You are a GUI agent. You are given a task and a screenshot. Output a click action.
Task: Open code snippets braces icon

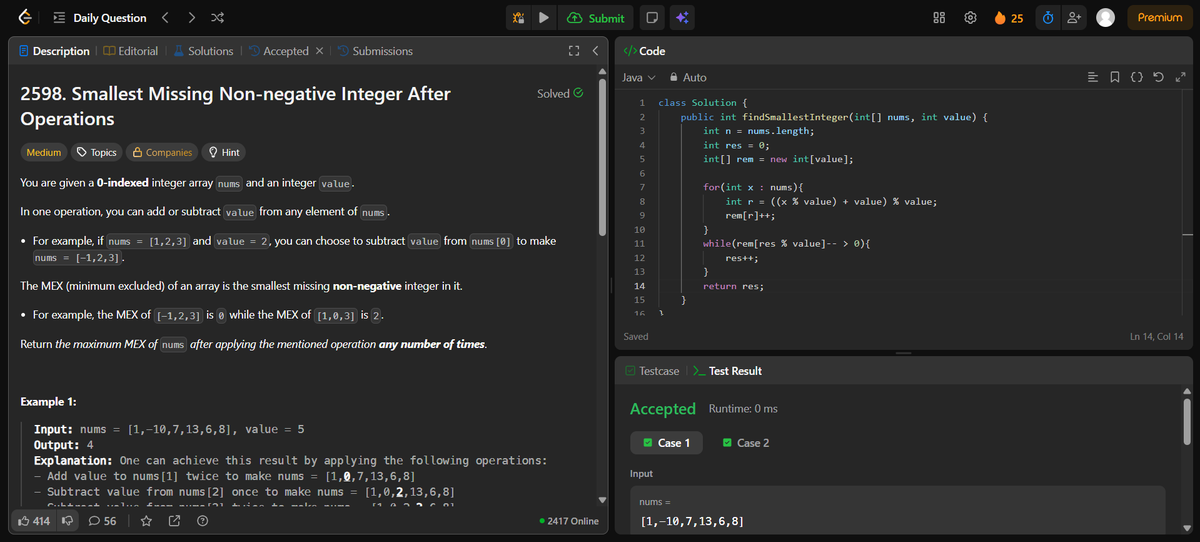[1138, 77]
